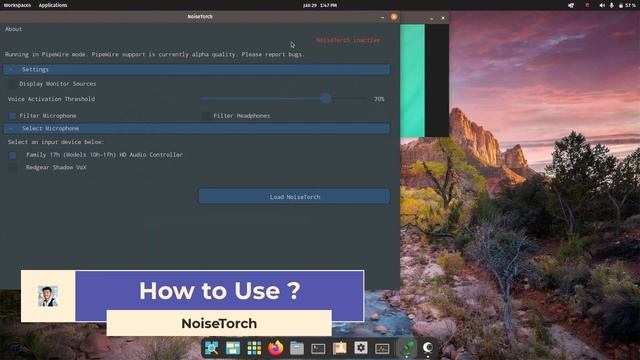Minimize the NoiseTorch window
Screen dimensions: 640x360
pos(382,17)
